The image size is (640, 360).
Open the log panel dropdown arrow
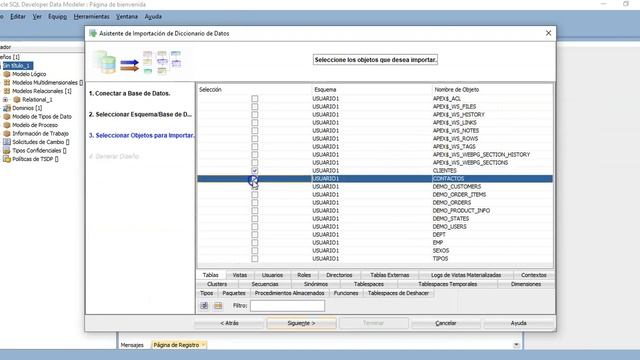click(x=516, y=345)
